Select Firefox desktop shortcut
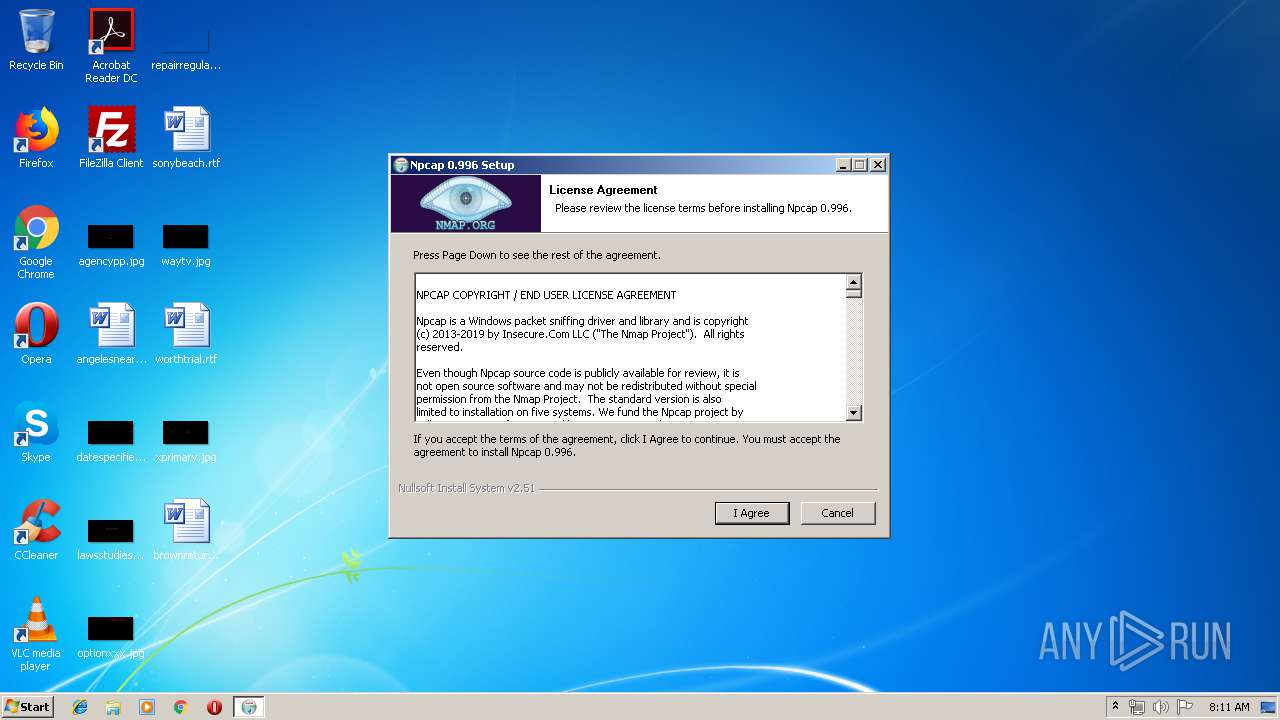Image resolution: width=1280 pixels, height=720 pixels. [36, 138]
